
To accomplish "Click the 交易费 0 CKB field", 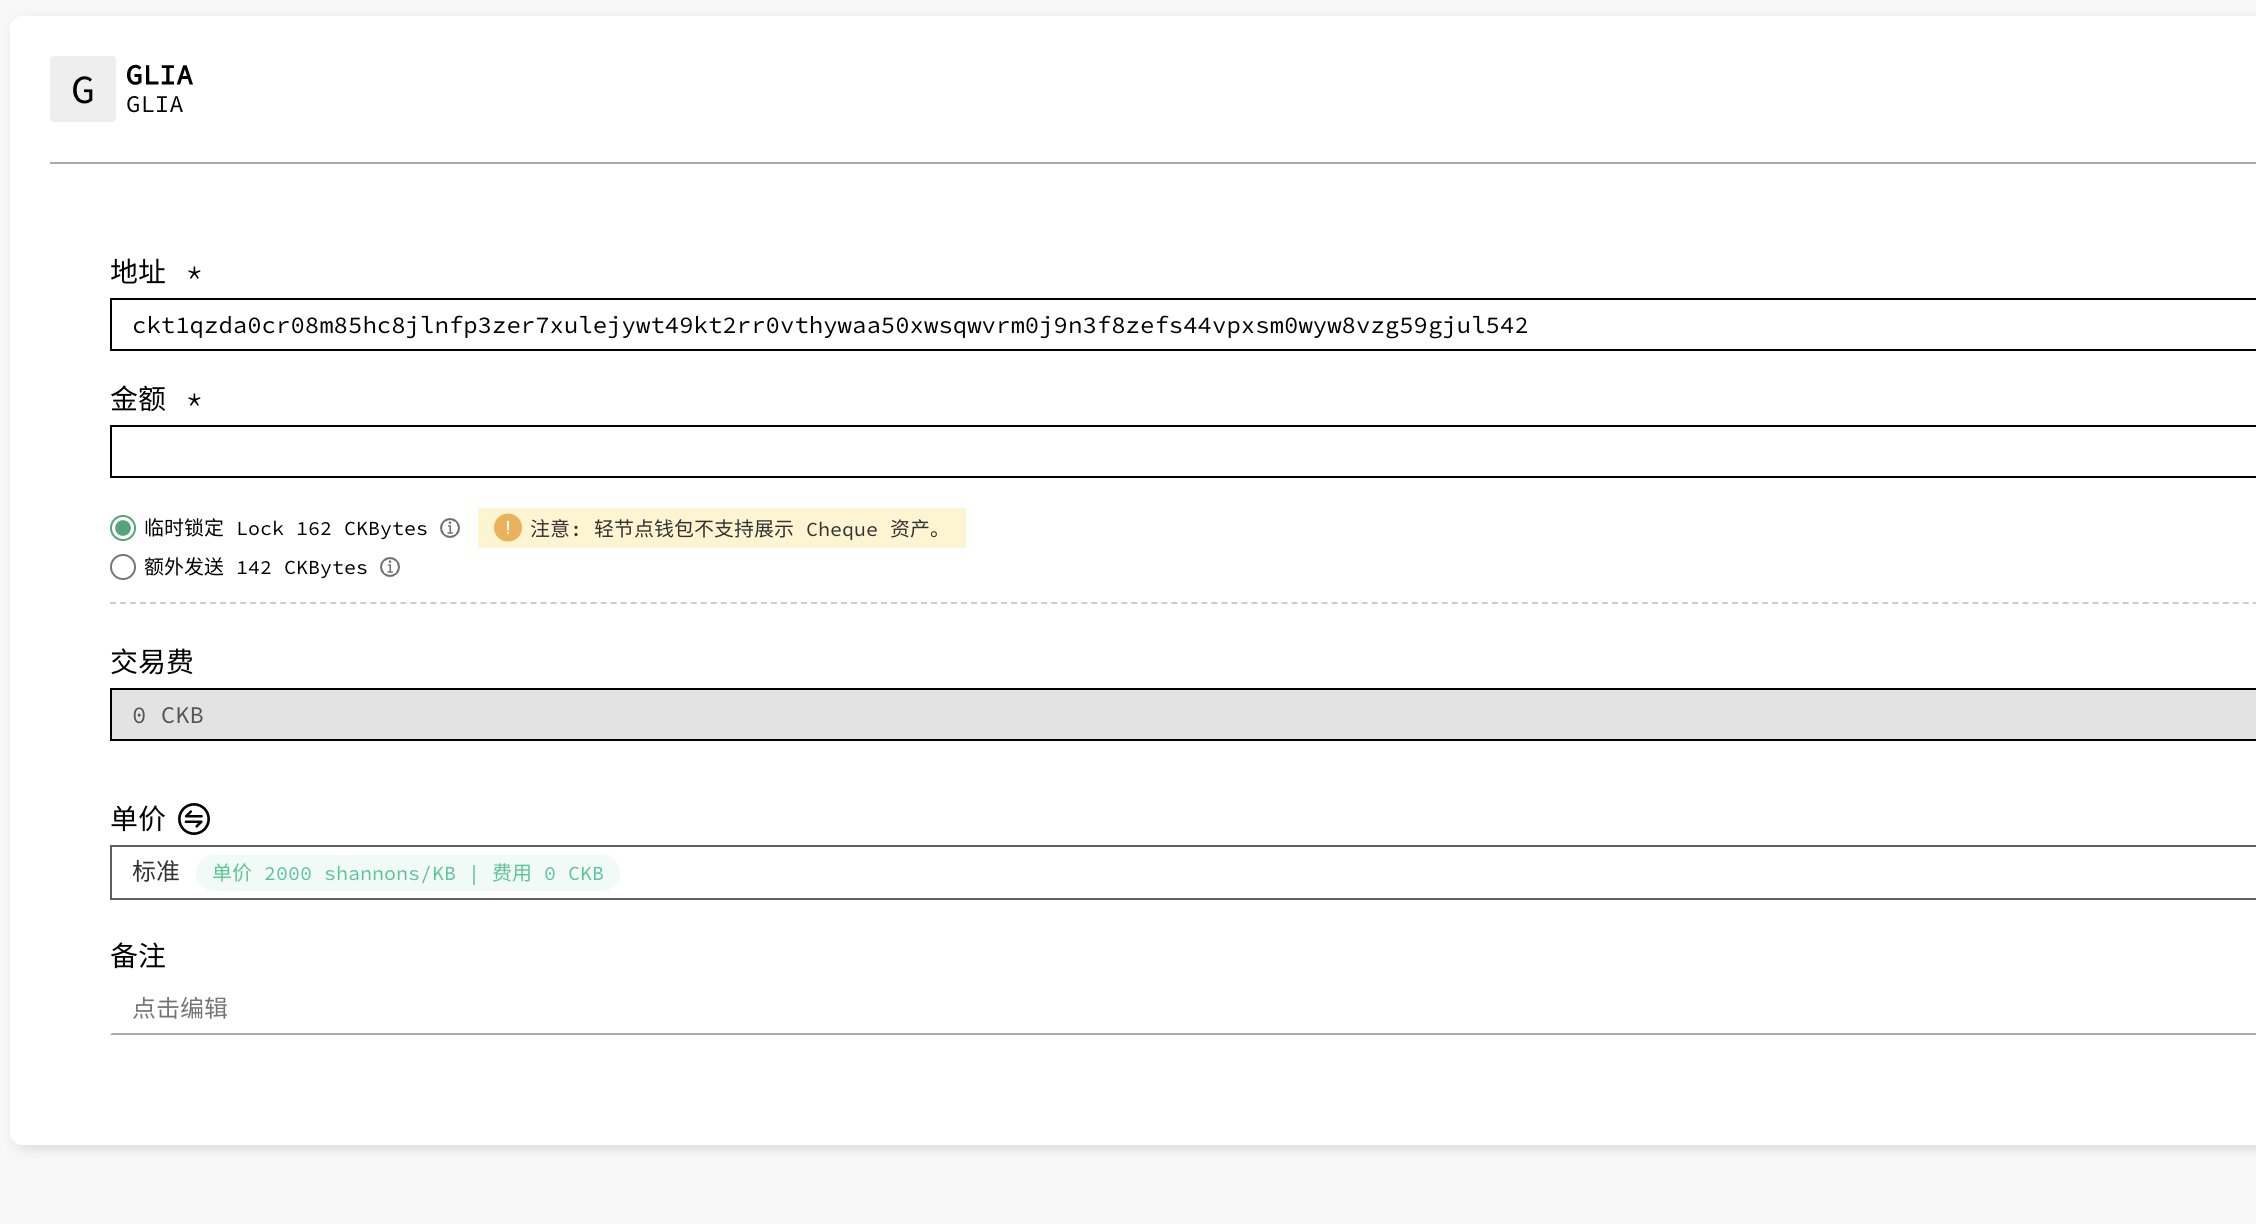I will pos(1183,715).
